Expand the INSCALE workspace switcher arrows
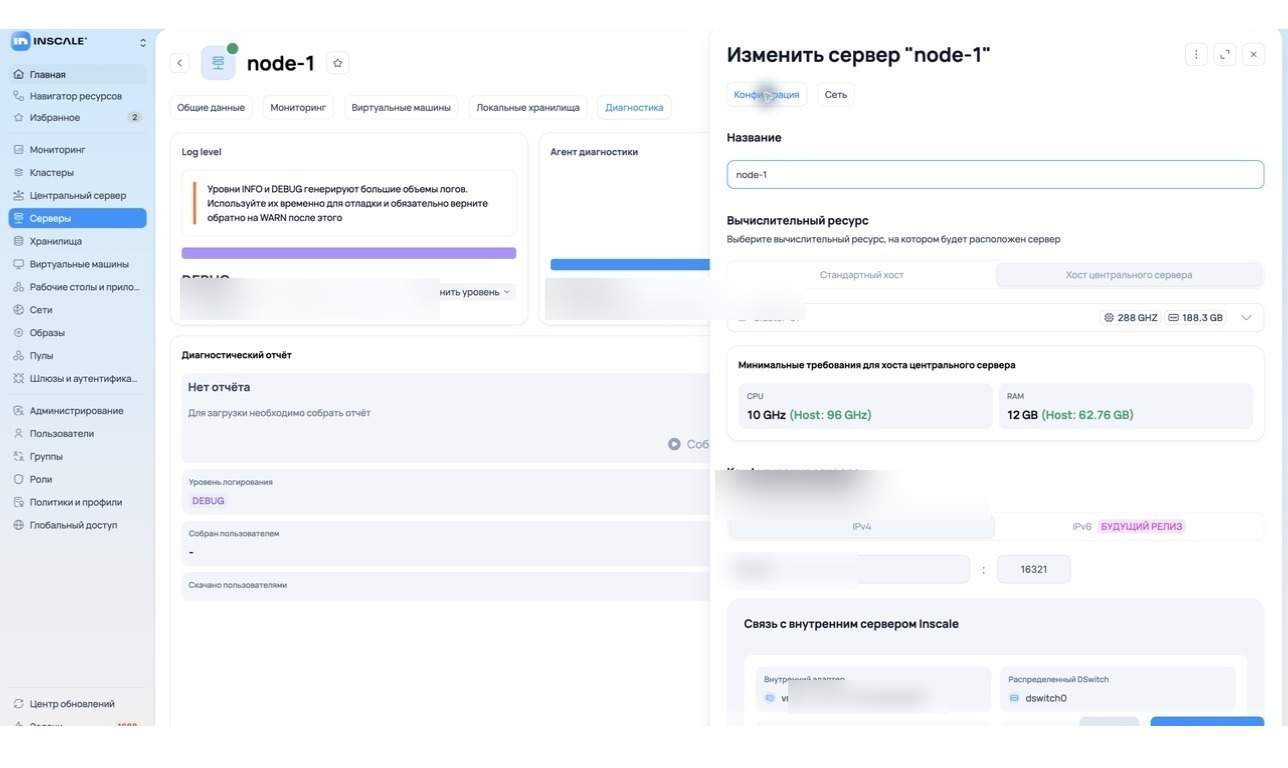The width and height of the screenshot is (1288, 768). (x=142, y=42)
